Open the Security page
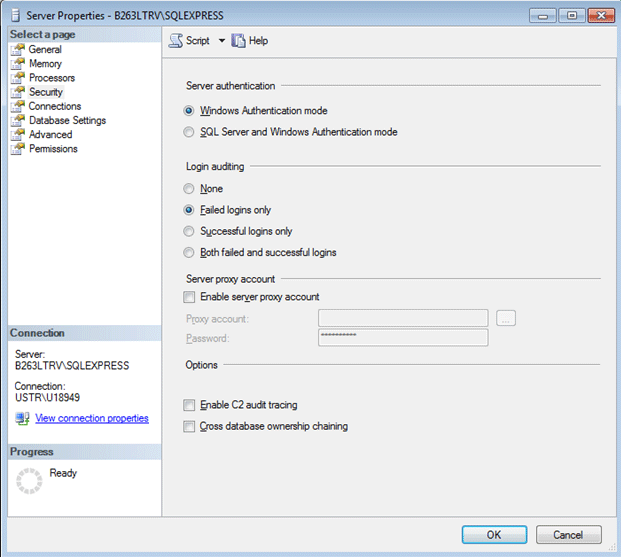 [x=46, y=92]
